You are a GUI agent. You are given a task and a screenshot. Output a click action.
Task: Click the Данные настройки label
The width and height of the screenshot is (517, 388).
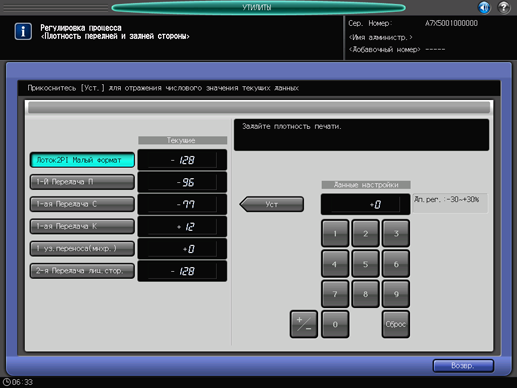366,185
